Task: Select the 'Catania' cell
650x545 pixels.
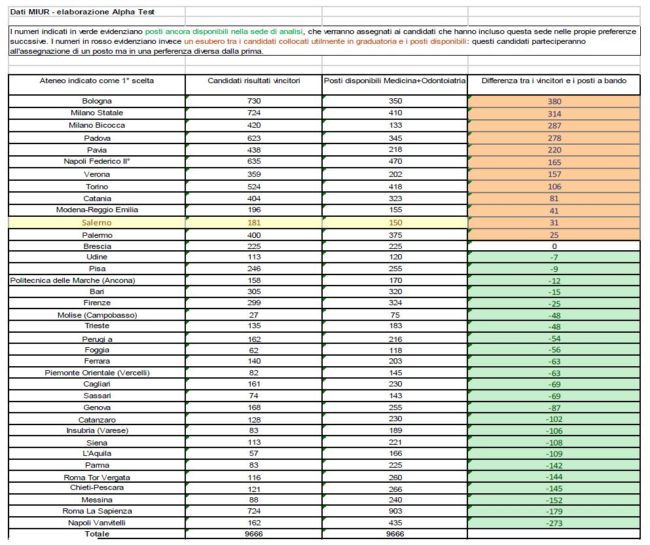Action: point(97,199)
